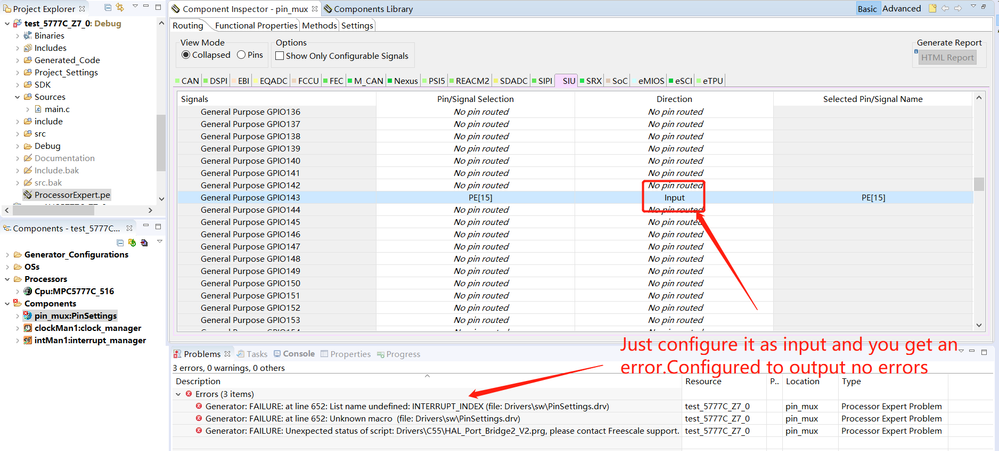Expand the pin_mux:PinSettings node arrow
The height and width of the screenshot is (451, 999).
click(18, 316)
